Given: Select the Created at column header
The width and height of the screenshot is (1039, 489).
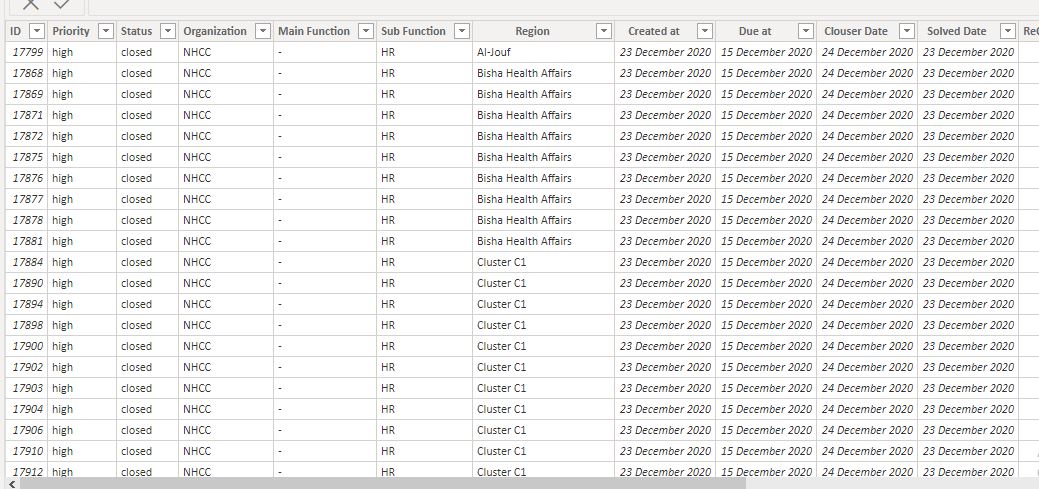Looking at the screenshot, I should [654, 31].
